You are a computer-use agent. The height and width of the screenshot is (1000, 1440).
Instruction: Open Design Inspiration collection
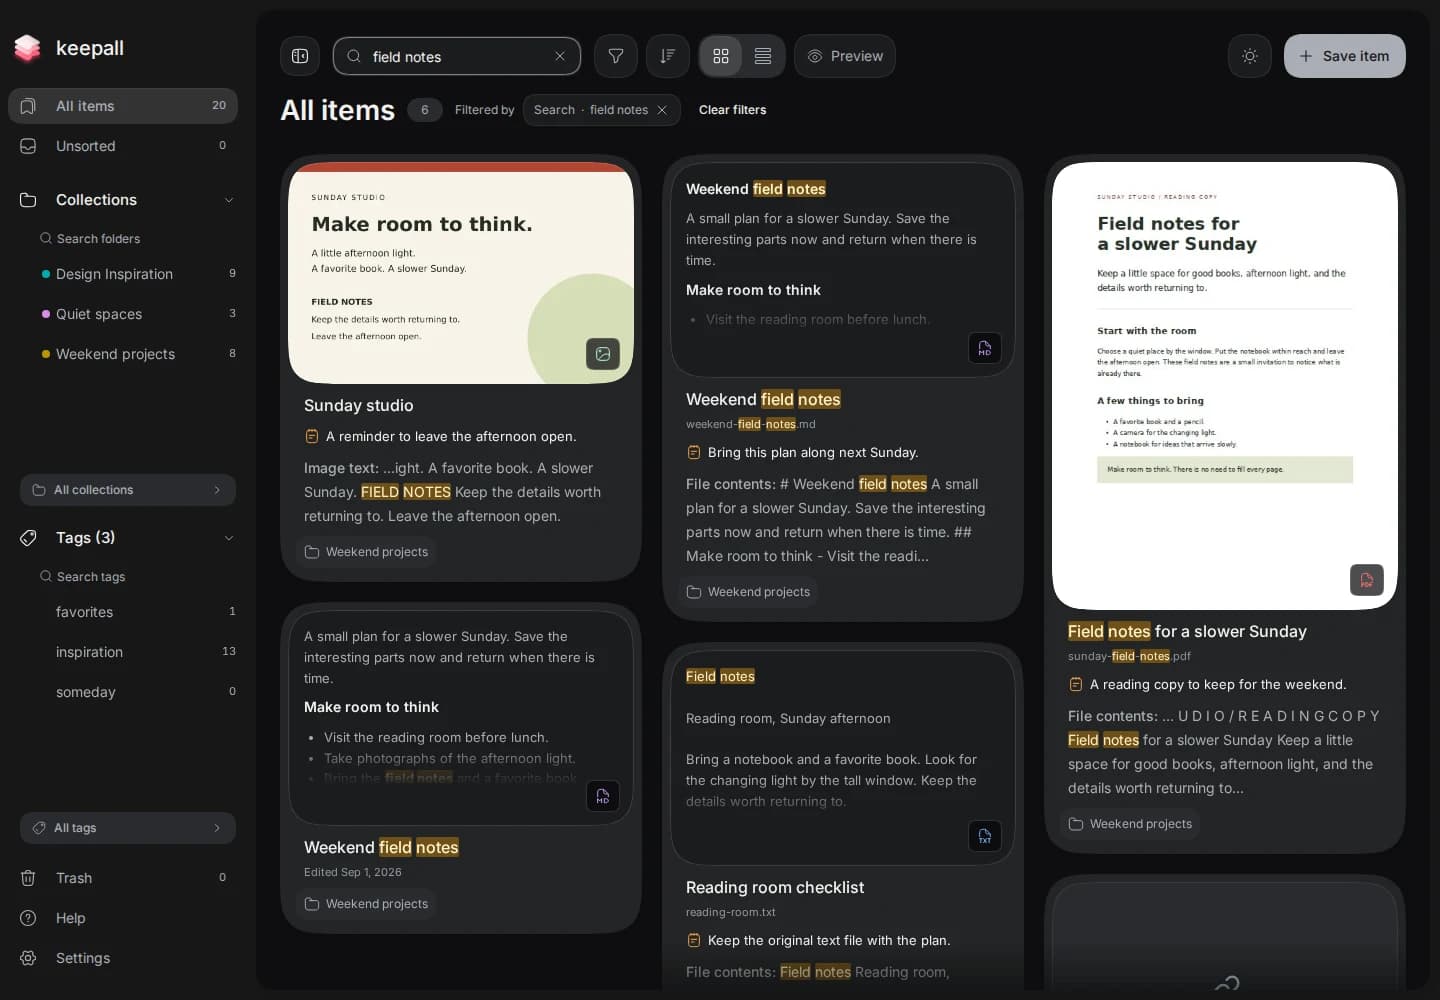click(138, 274)
